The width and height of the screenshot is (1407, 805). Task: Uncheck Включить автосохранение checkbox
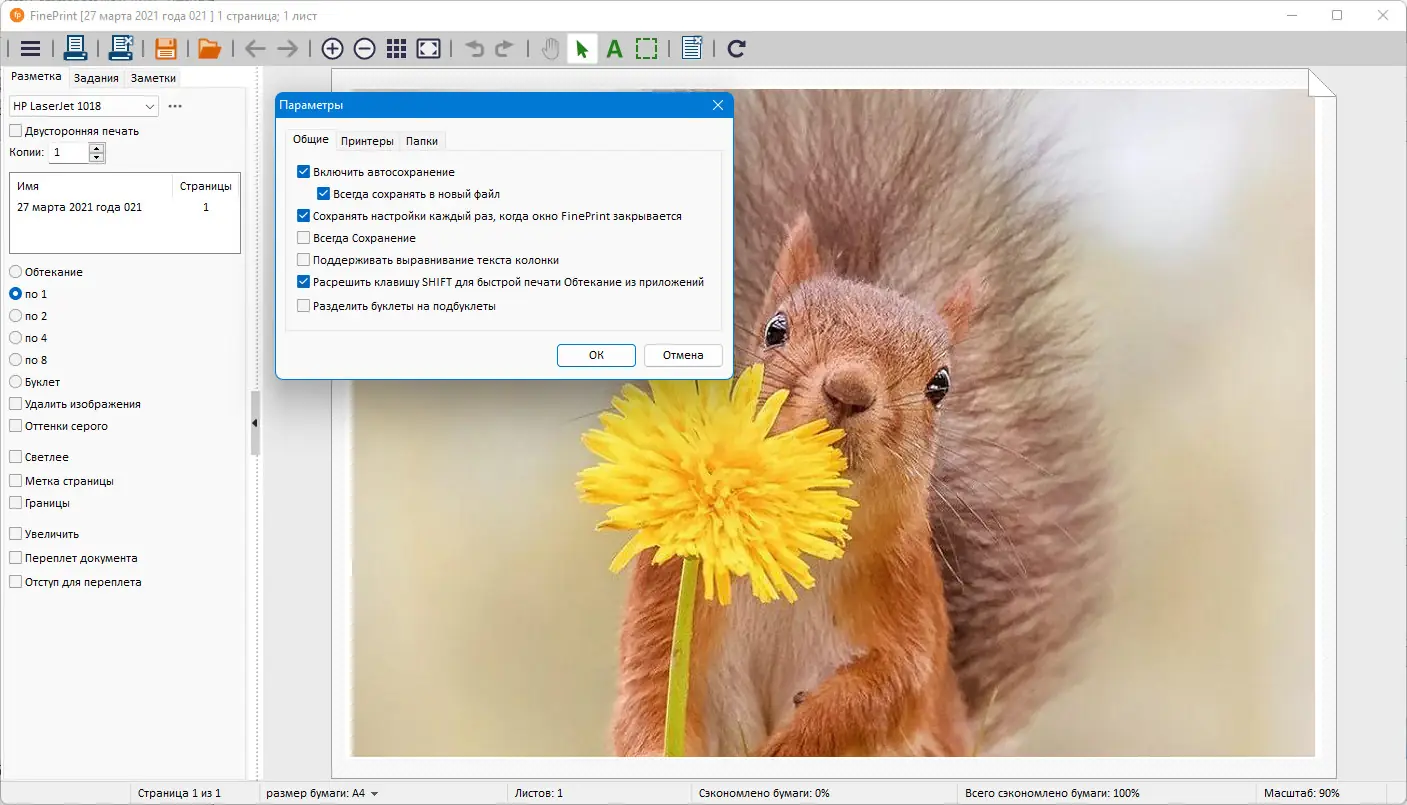coord(304,172)
